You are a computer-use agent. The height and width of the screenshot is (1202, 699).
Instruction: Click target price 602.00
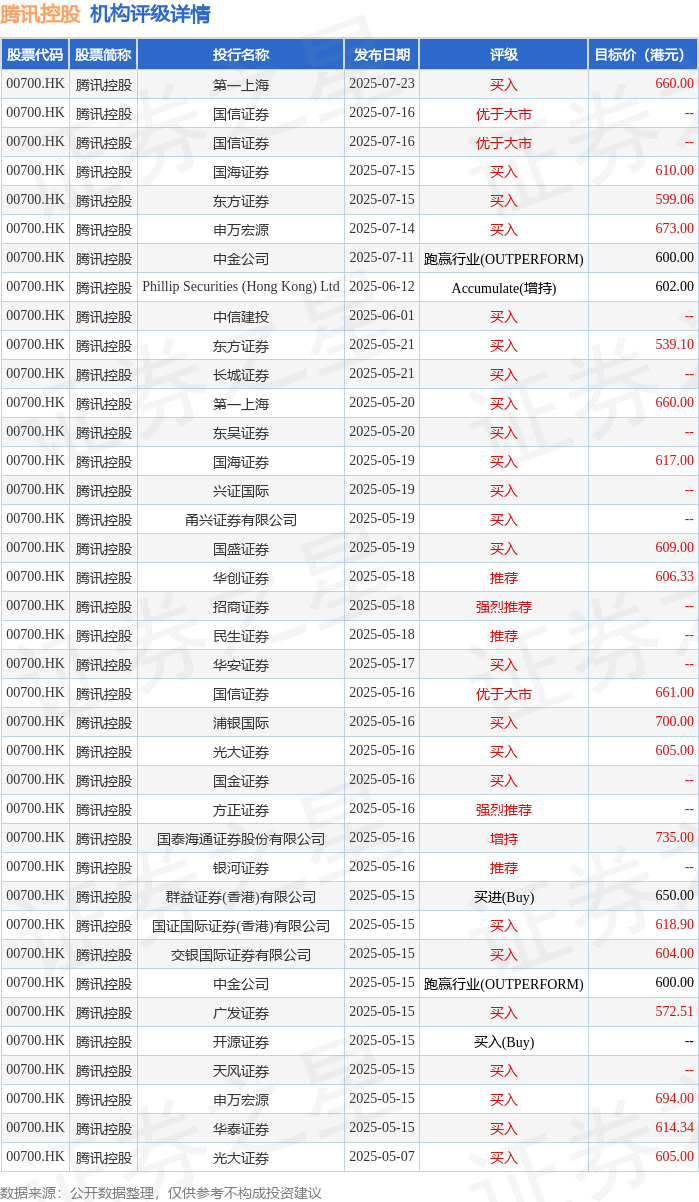coord(674,287)
